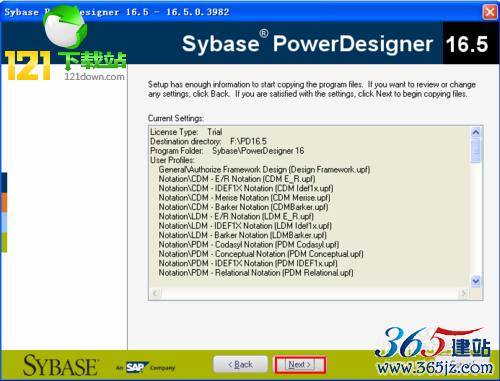Select the 'Program Folder: Sybase\PowerDesigner 16' line
Image resolution: width=500 pixels, height=381 pixels.
click(x=227, y=151)
